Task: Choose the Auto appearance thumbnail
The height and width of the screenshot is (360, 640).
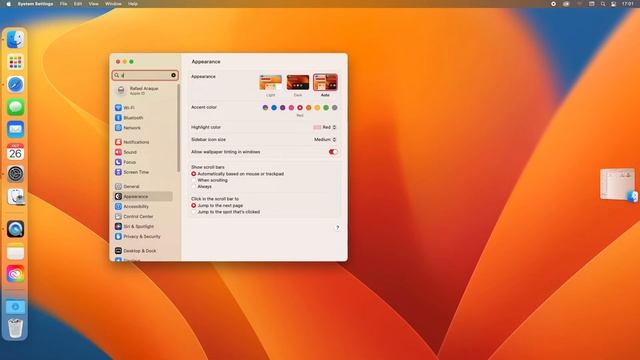Action: pos(325,82)
